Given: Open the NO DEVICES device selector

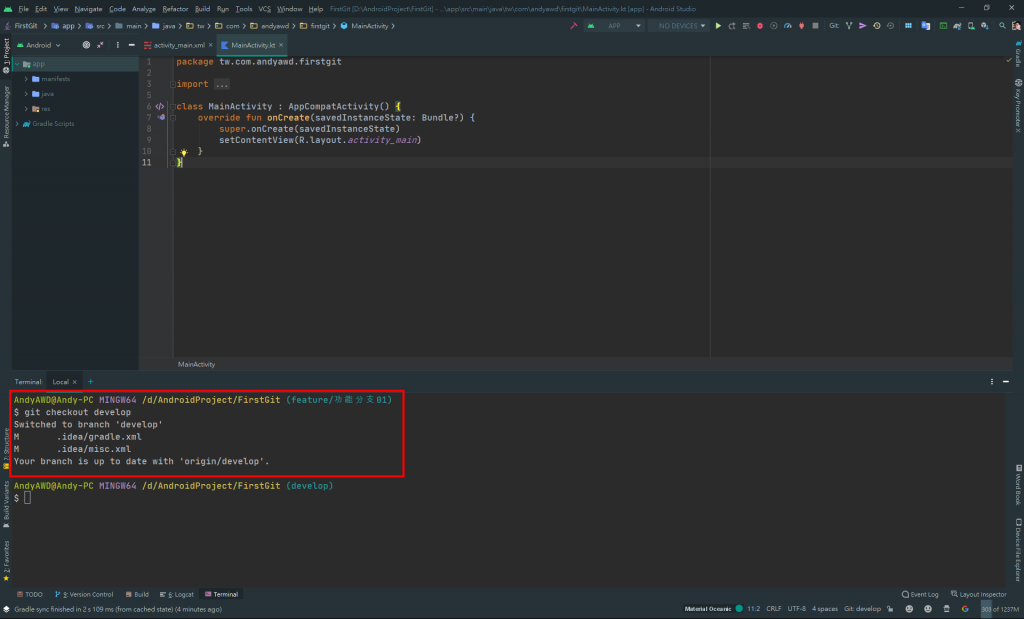Looking at the screenshot, I should coord(681,26).
